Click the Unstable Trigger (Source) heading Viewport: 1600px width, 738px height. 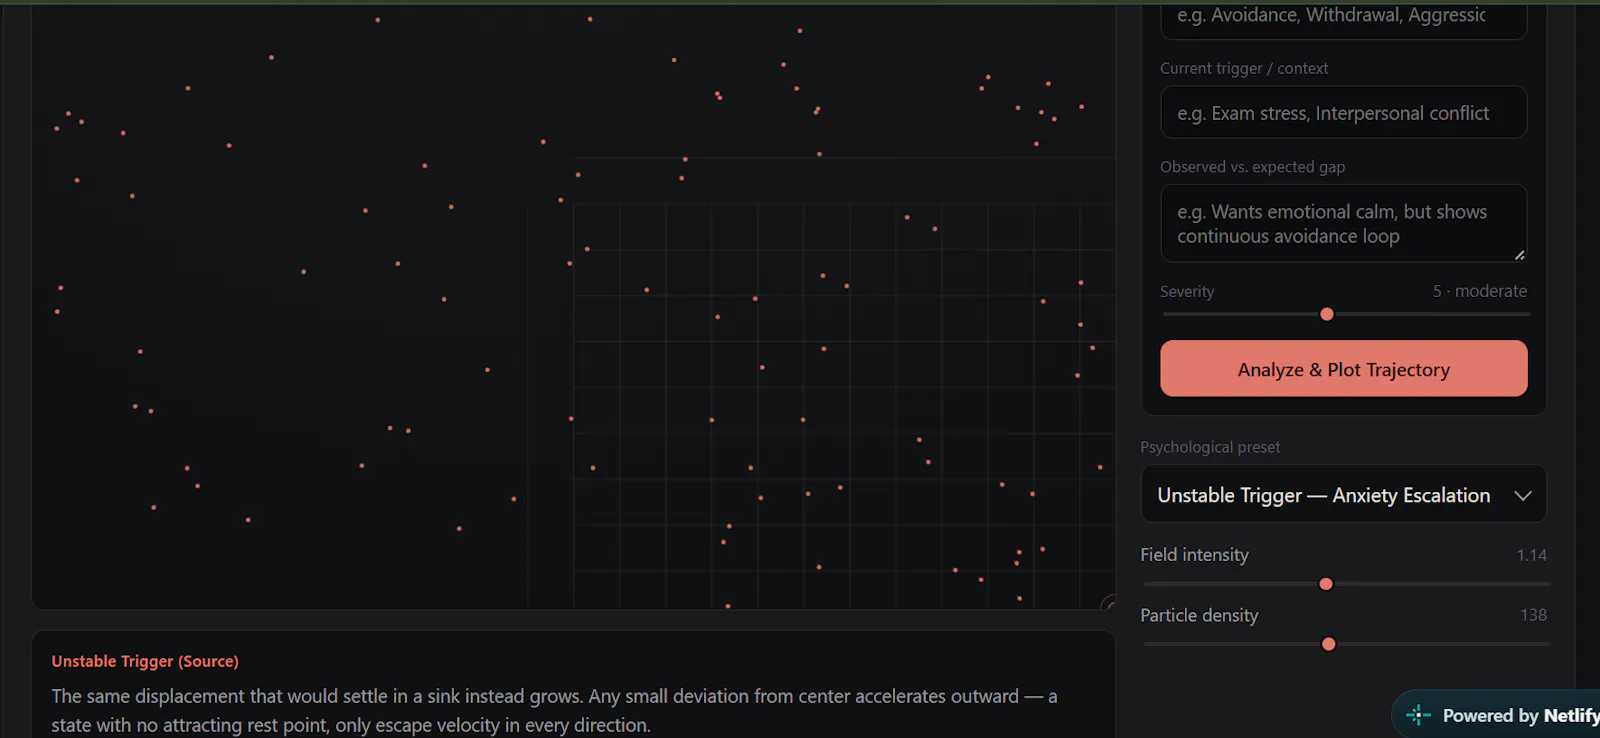[145, 661]
